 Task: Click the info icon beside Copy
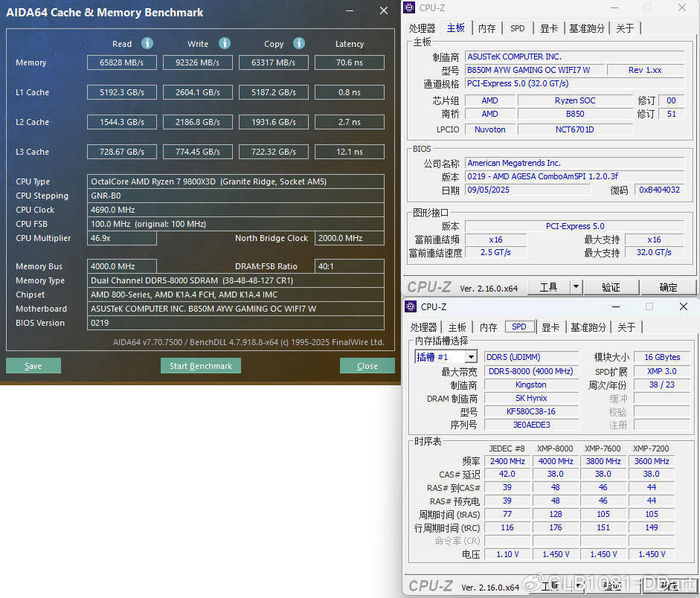coord(300,44)
